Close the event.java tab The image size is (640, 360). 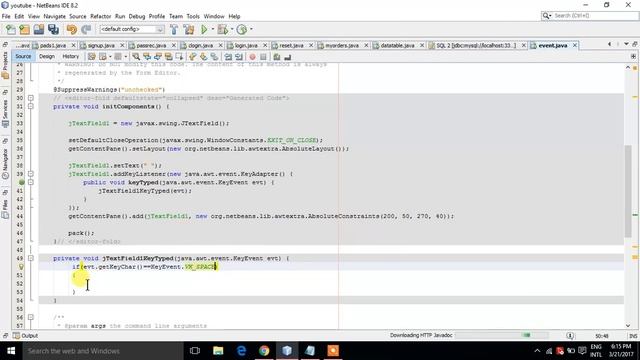(575, 45)
